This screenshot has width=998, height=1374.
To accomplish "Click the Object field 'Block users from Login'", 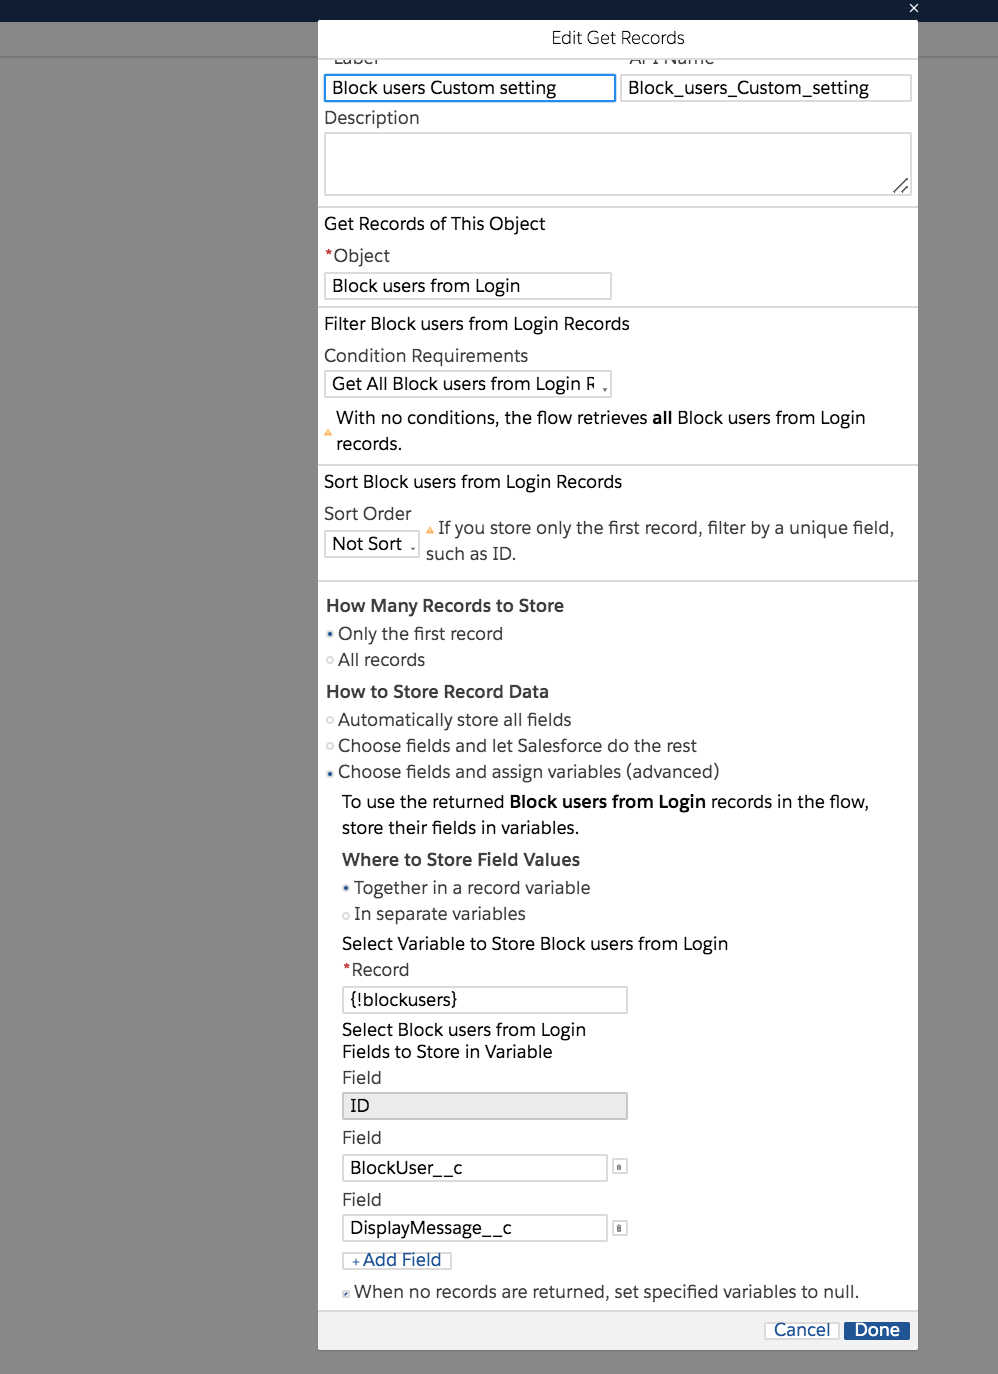I will coord(468,286).
